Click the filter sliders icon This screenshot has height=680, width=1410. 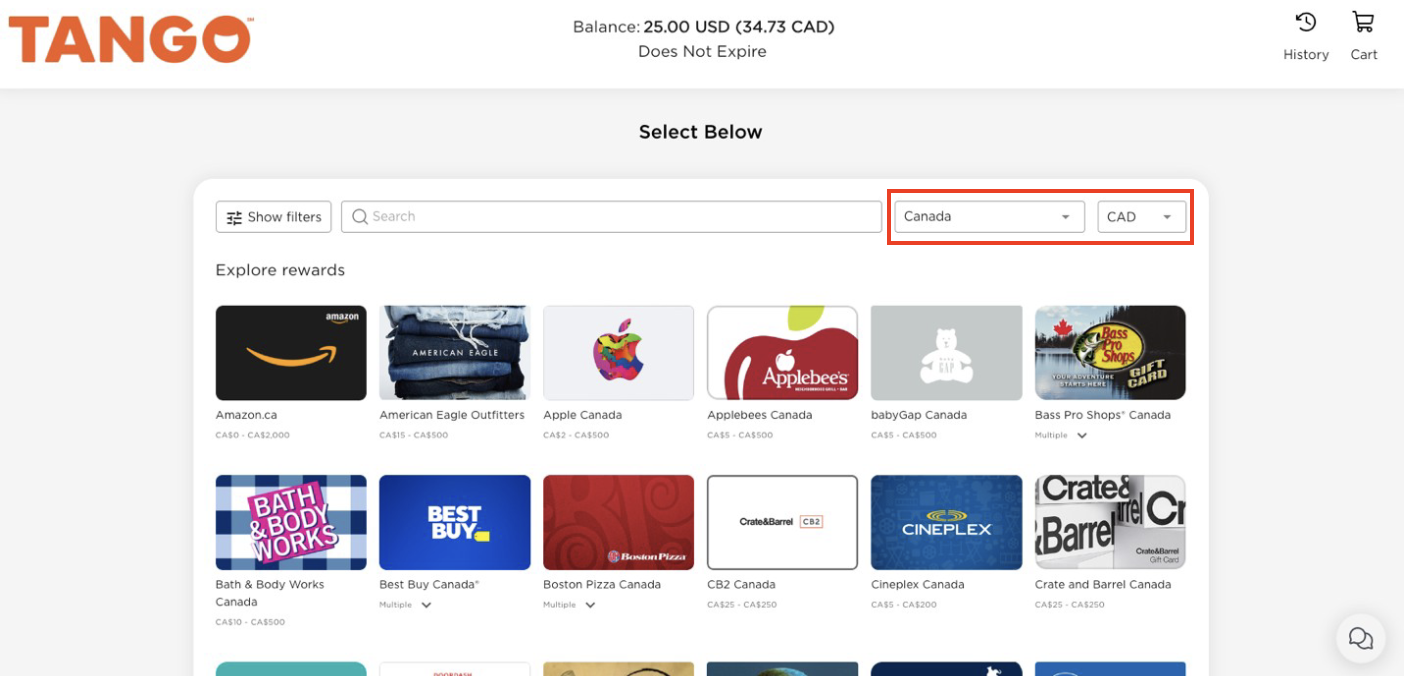click(235, 218)
